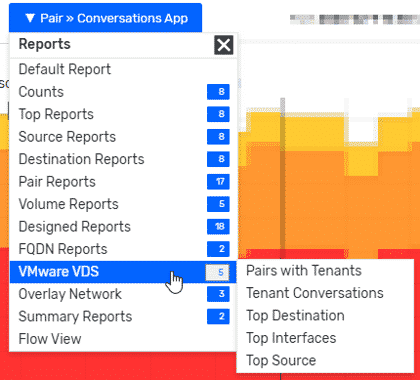The height and width of the screenshot is (380, 420).
Task: Click the 18 badge next to Designed Reports
Action: [x=218, y=227]
